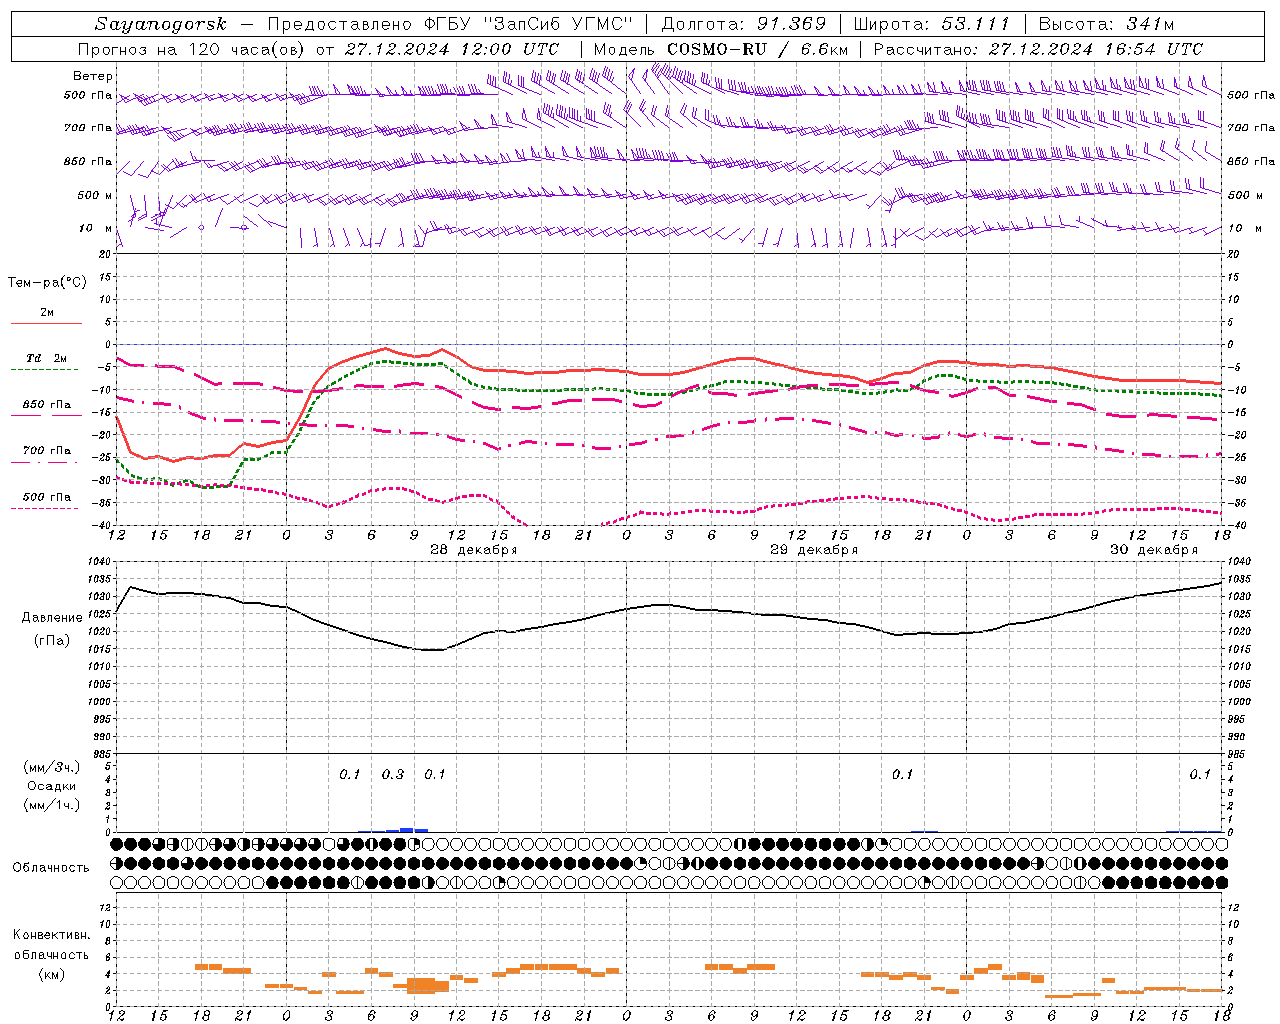Click the '500 м' wind level label on left
Screen dimensions: 1280x1024
96,195
